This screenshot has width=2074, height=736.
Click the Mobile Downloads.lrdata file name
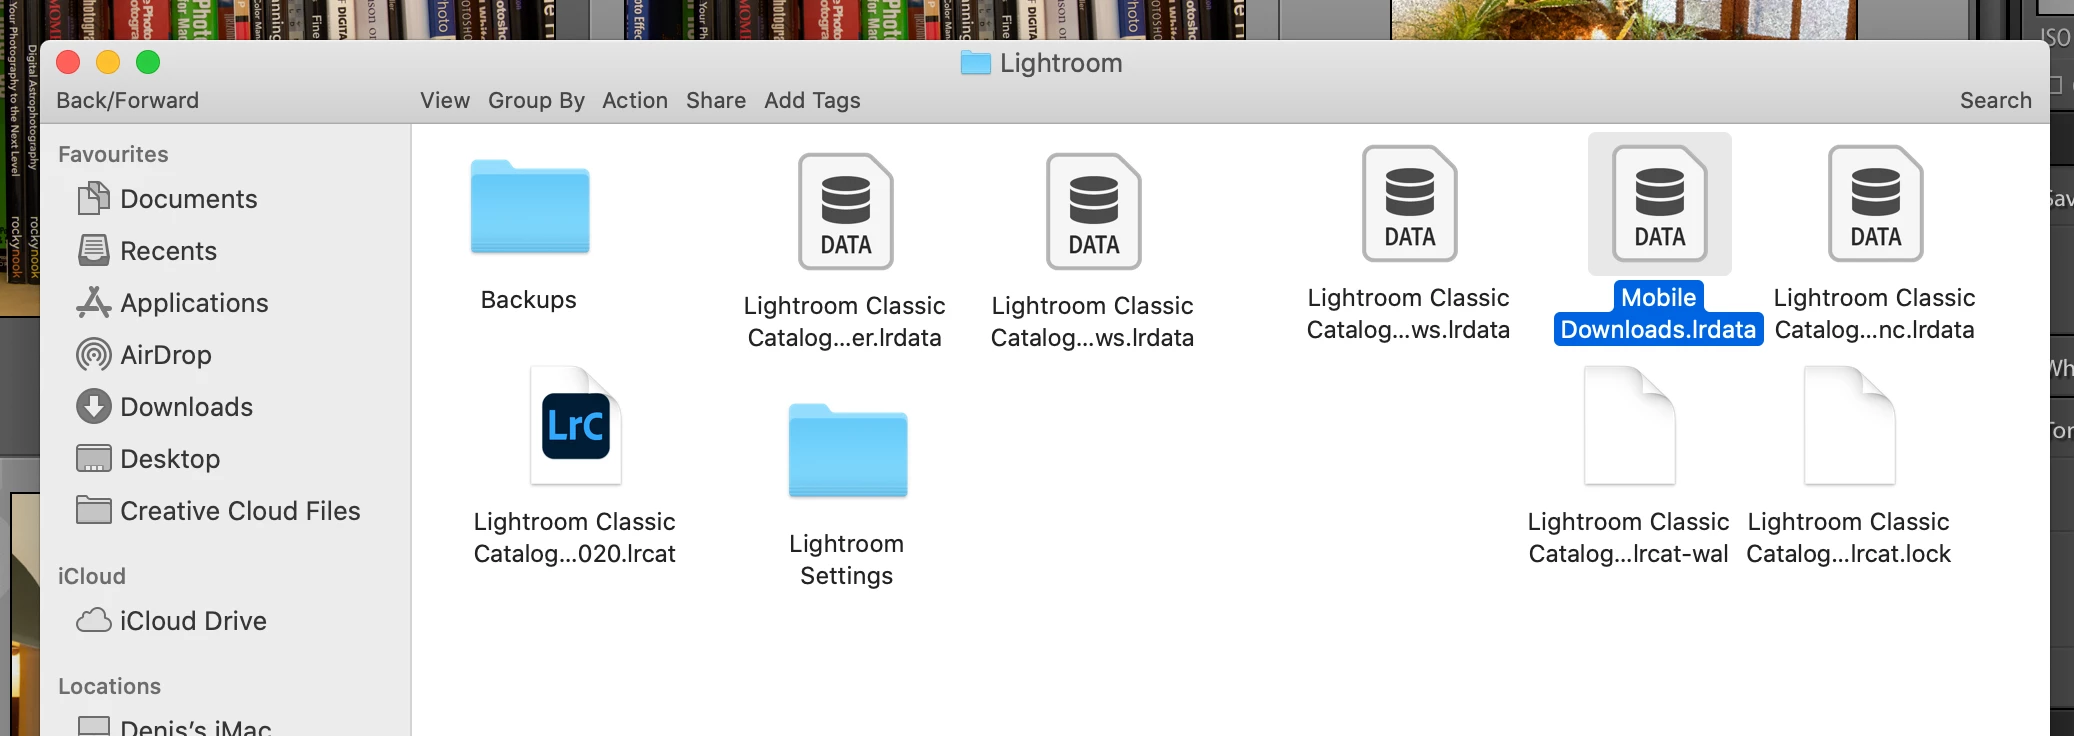[1659, 314]
